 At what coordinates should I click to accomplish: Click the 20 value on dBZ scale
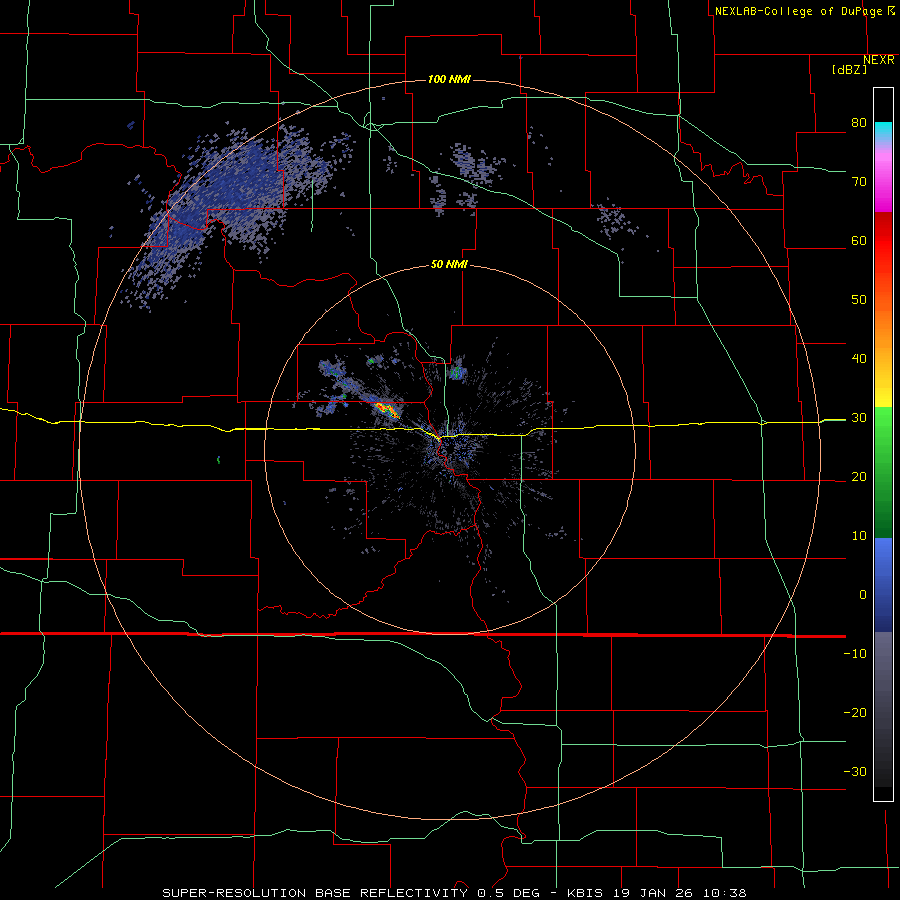tap(859, 477)
